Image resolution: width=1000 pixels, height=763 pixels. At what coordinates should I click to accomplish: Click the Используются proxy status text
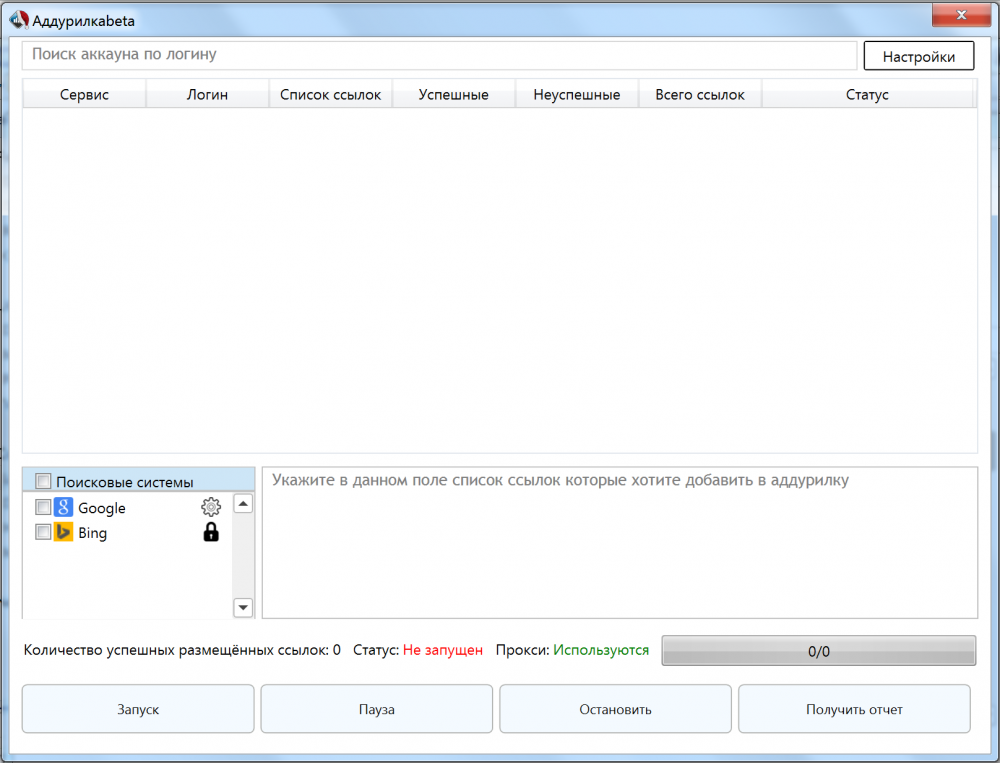pos(601,650)
